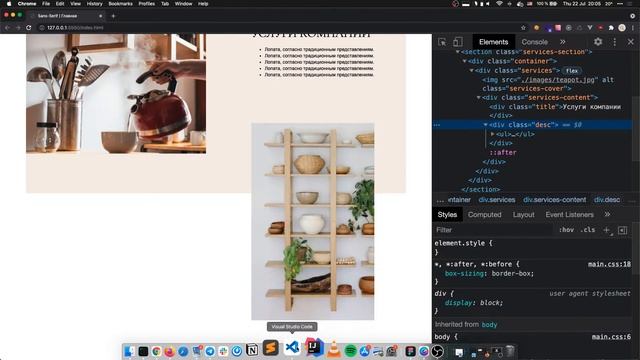Screen dimensions: 640x360
Task: Open the Chrome extensions puzzle icon
Action: (611, 28)
